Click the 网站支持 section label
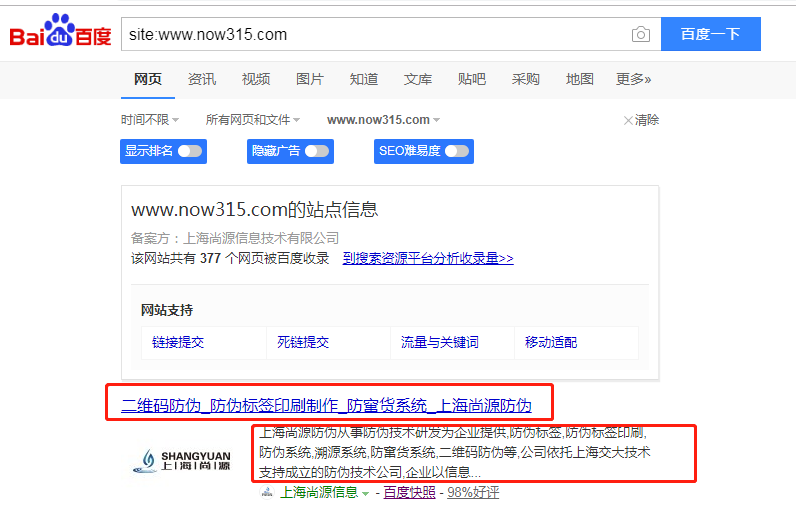This screenshot has height=513, width=796. [x=167, y=310]
